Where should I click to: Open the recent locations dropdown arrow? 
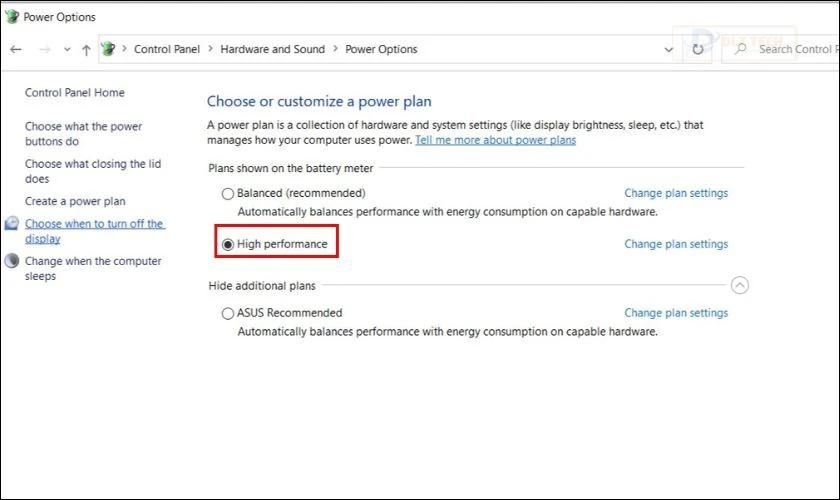[x=66, y=49]
